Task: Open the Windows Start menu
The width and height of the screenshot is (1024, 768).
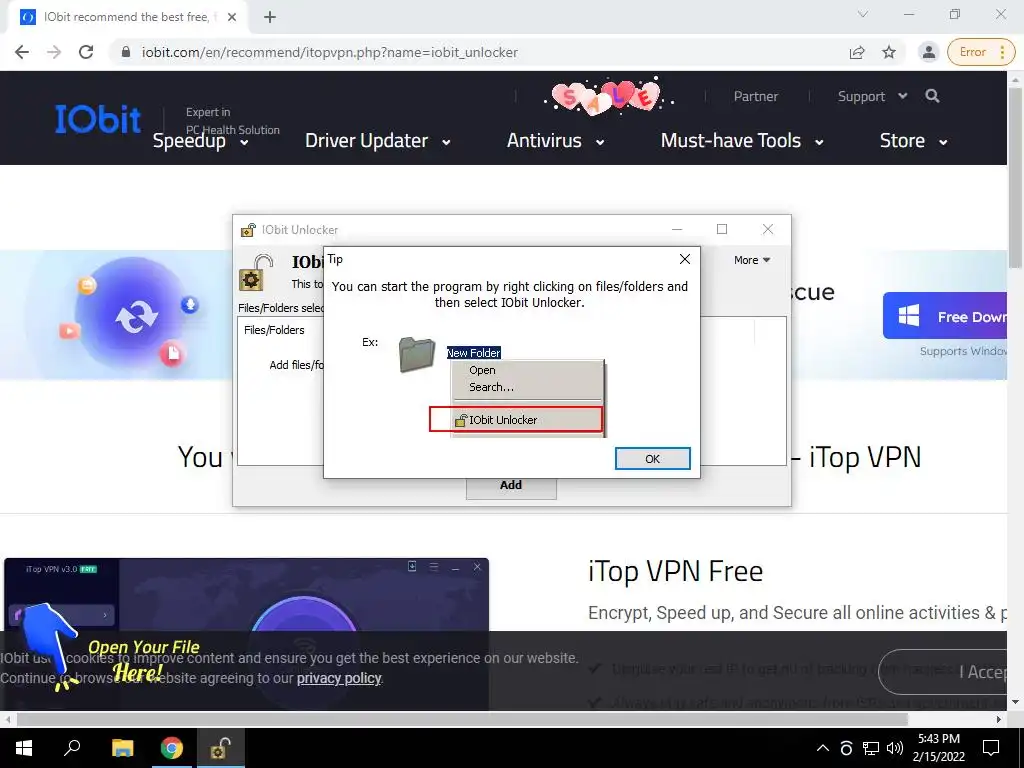Action: click(24, 748)
